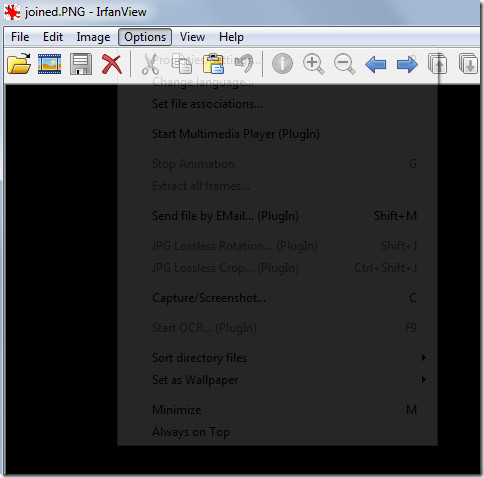This screenshot has width=484, height=478.
Task: Go to next image with right arrow
Action: 407,64
